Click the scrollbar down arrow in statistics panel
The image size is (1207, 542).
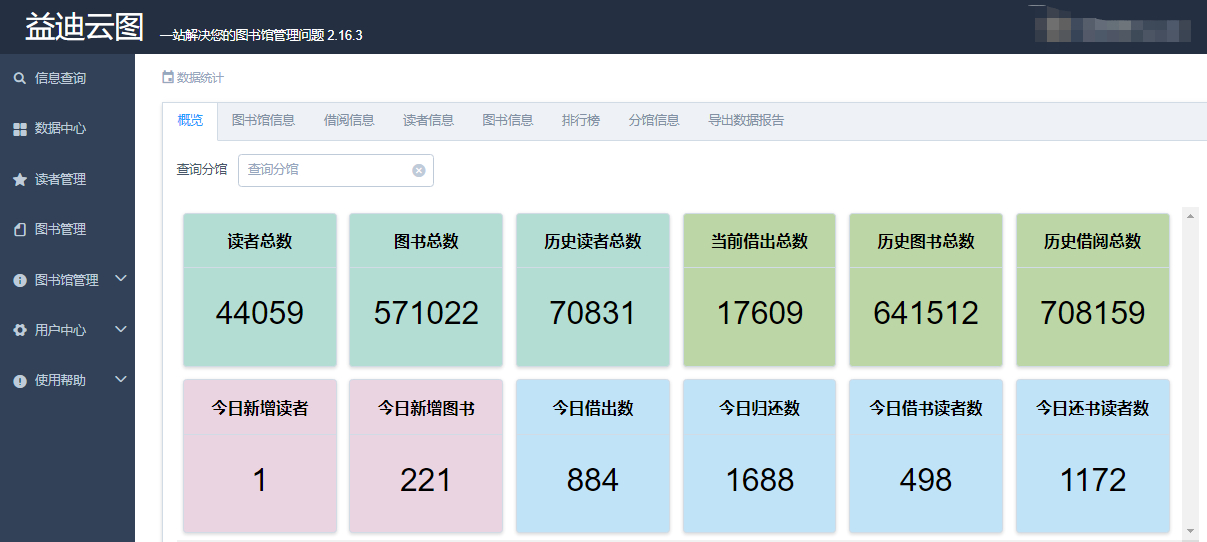1190,530
